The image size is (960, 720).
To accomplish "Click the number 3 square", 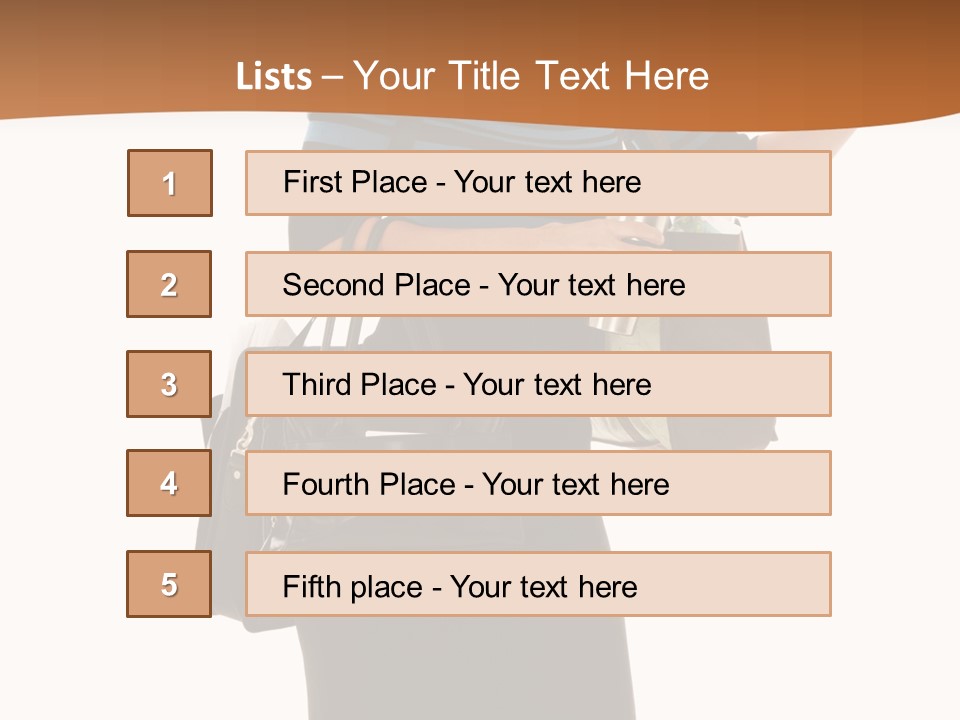I will tap(169, 384).
